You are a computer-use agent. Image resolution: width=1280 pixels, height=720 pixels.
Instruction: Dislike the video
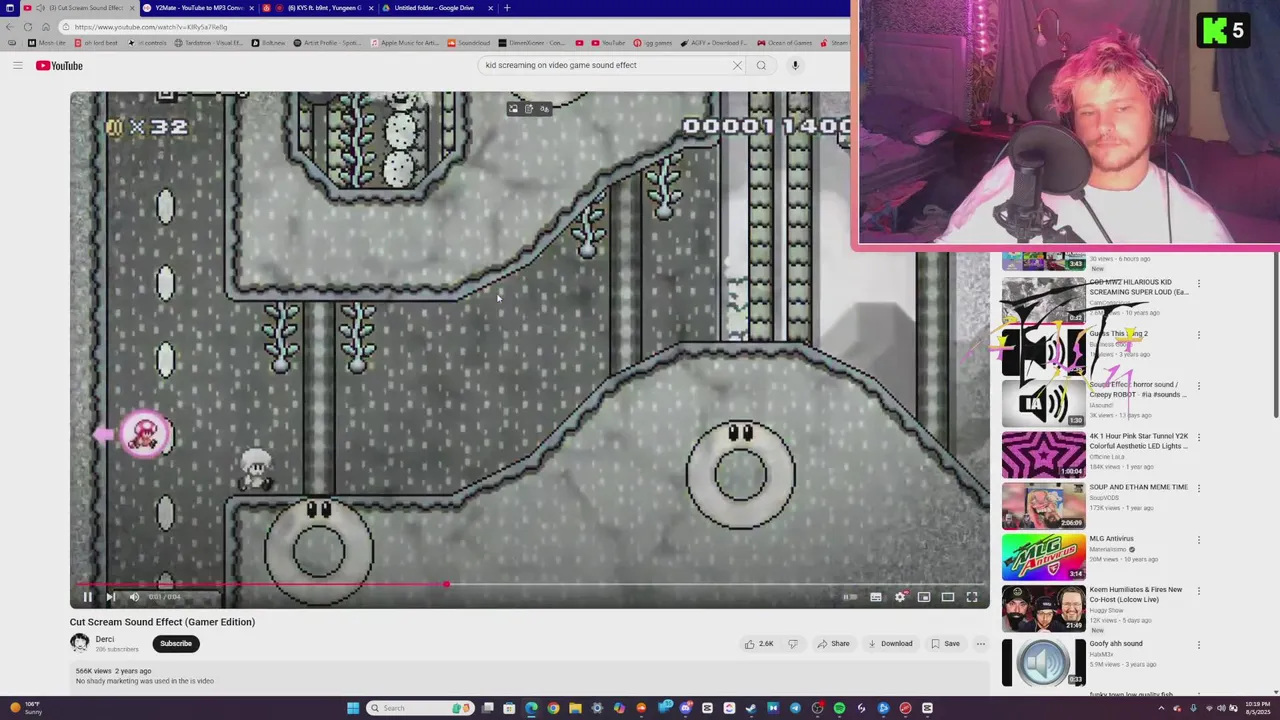point(793,644)
